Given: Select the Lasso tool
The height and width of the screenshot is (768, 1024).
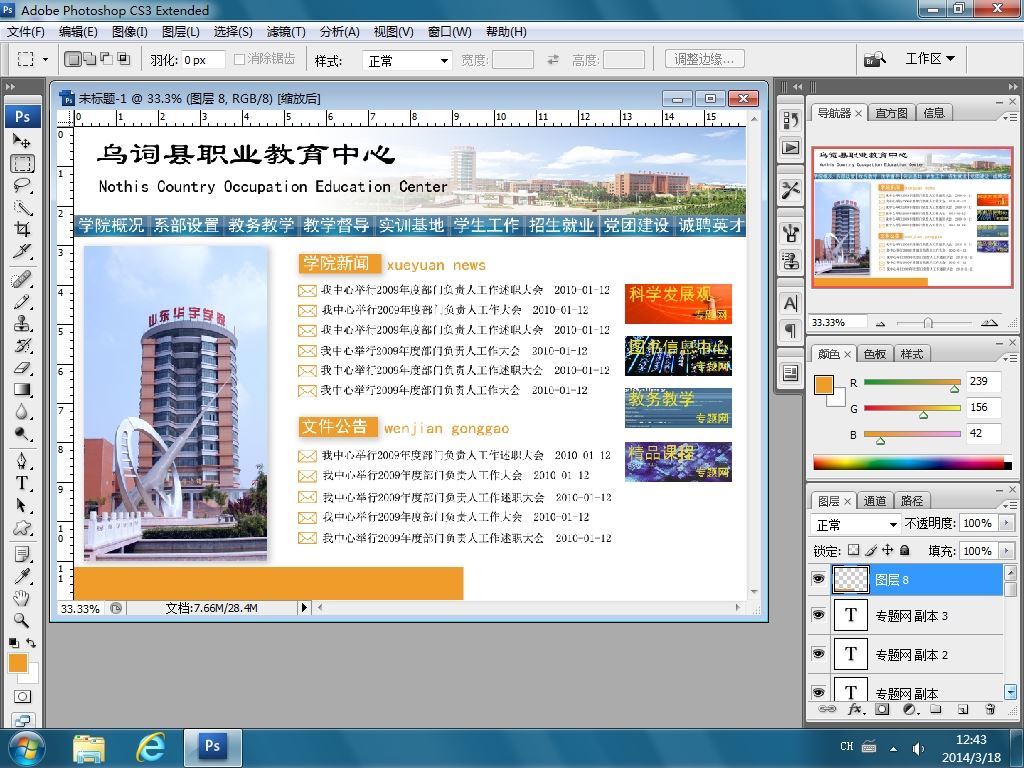Looking at the screenshot, I should (x=22, y=185).
